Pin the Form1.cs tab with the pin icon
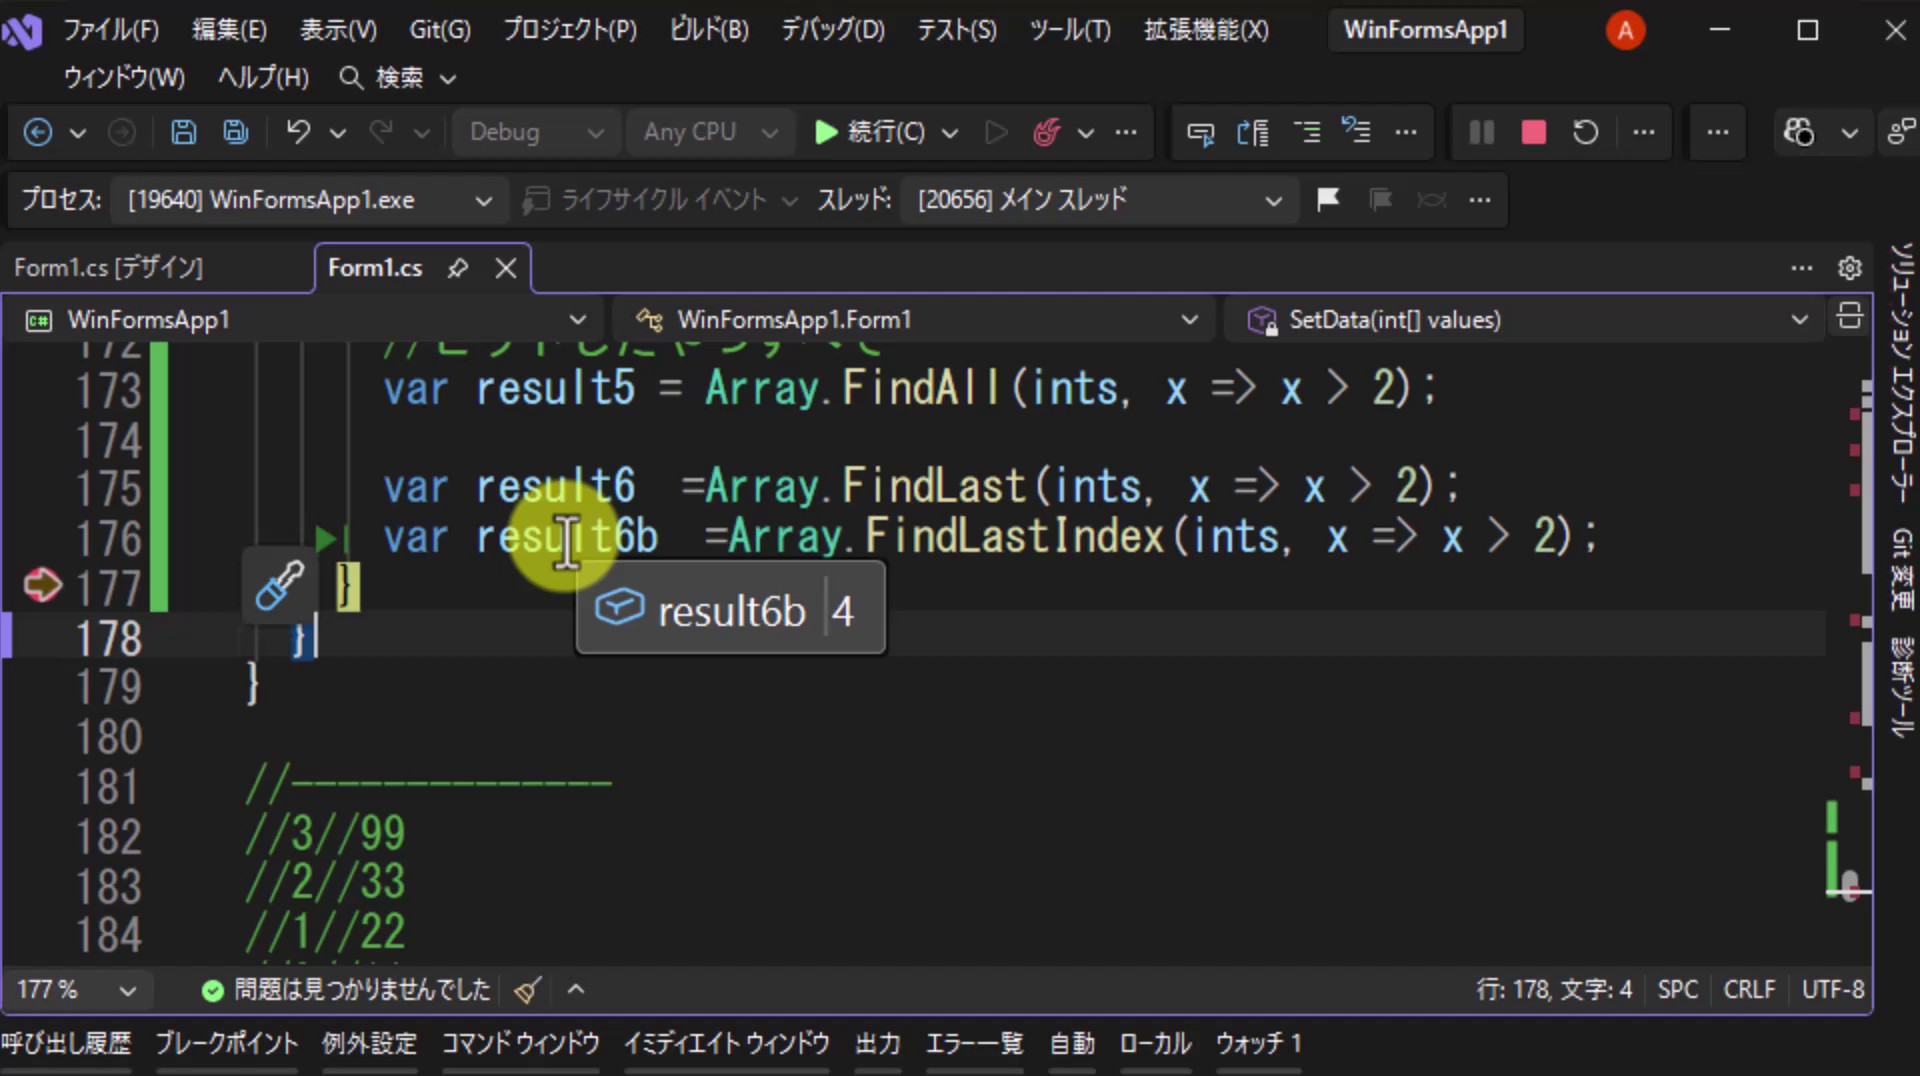Screen dimensions: 1920x1076 458,268
